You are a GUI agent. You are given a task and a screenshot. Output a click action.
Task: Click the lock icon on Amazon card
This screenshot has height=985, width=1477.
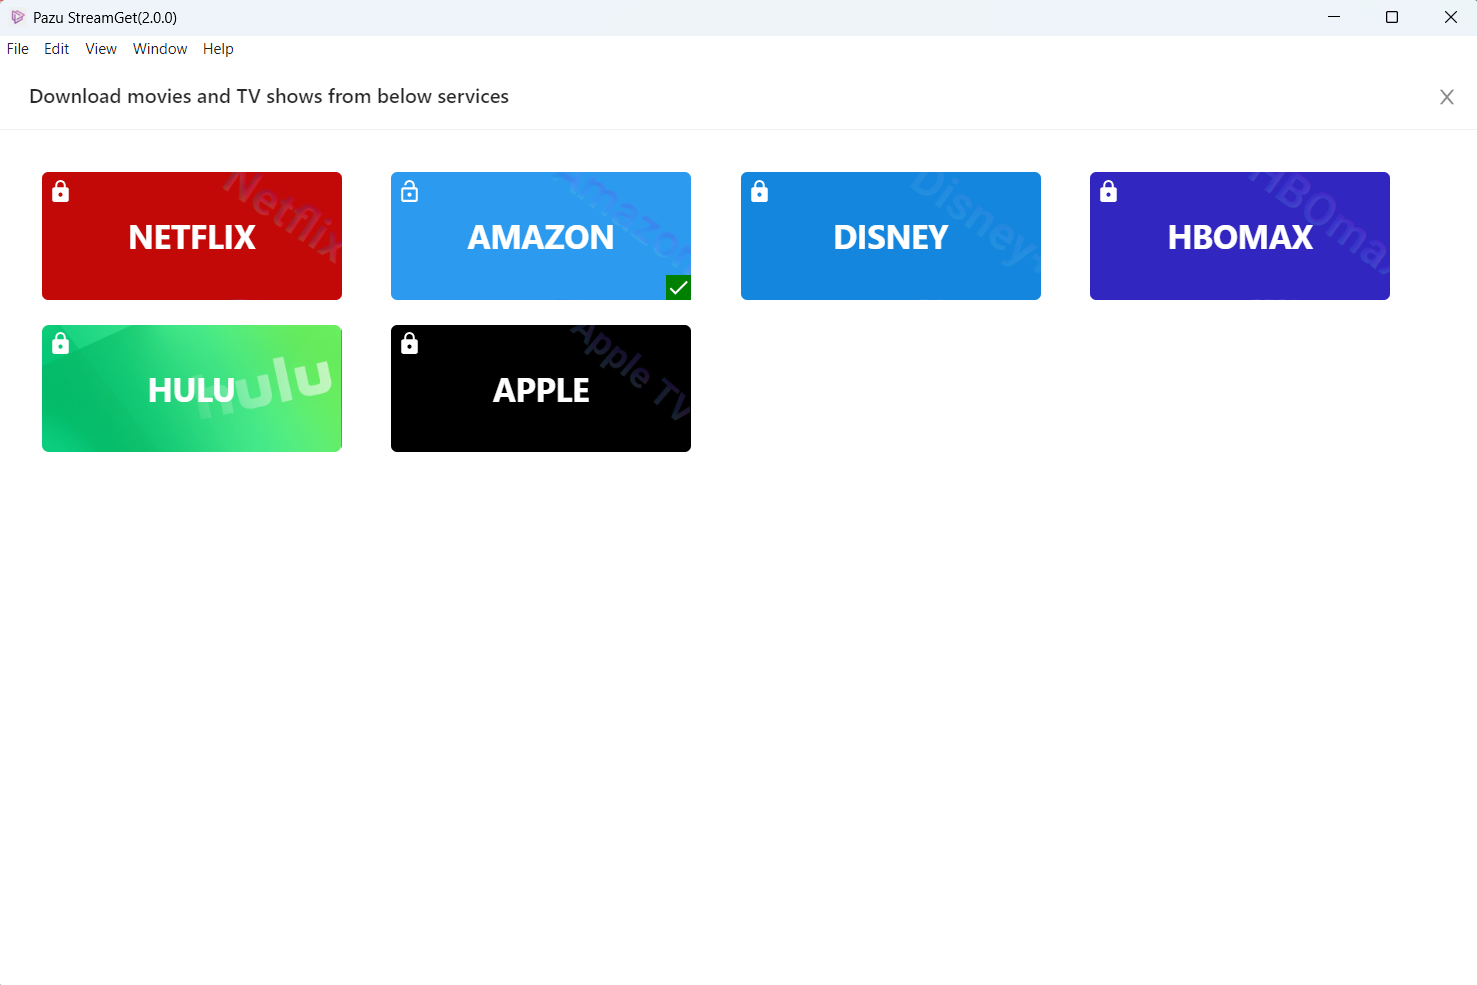pyautogui.click(x=410, y=191)
